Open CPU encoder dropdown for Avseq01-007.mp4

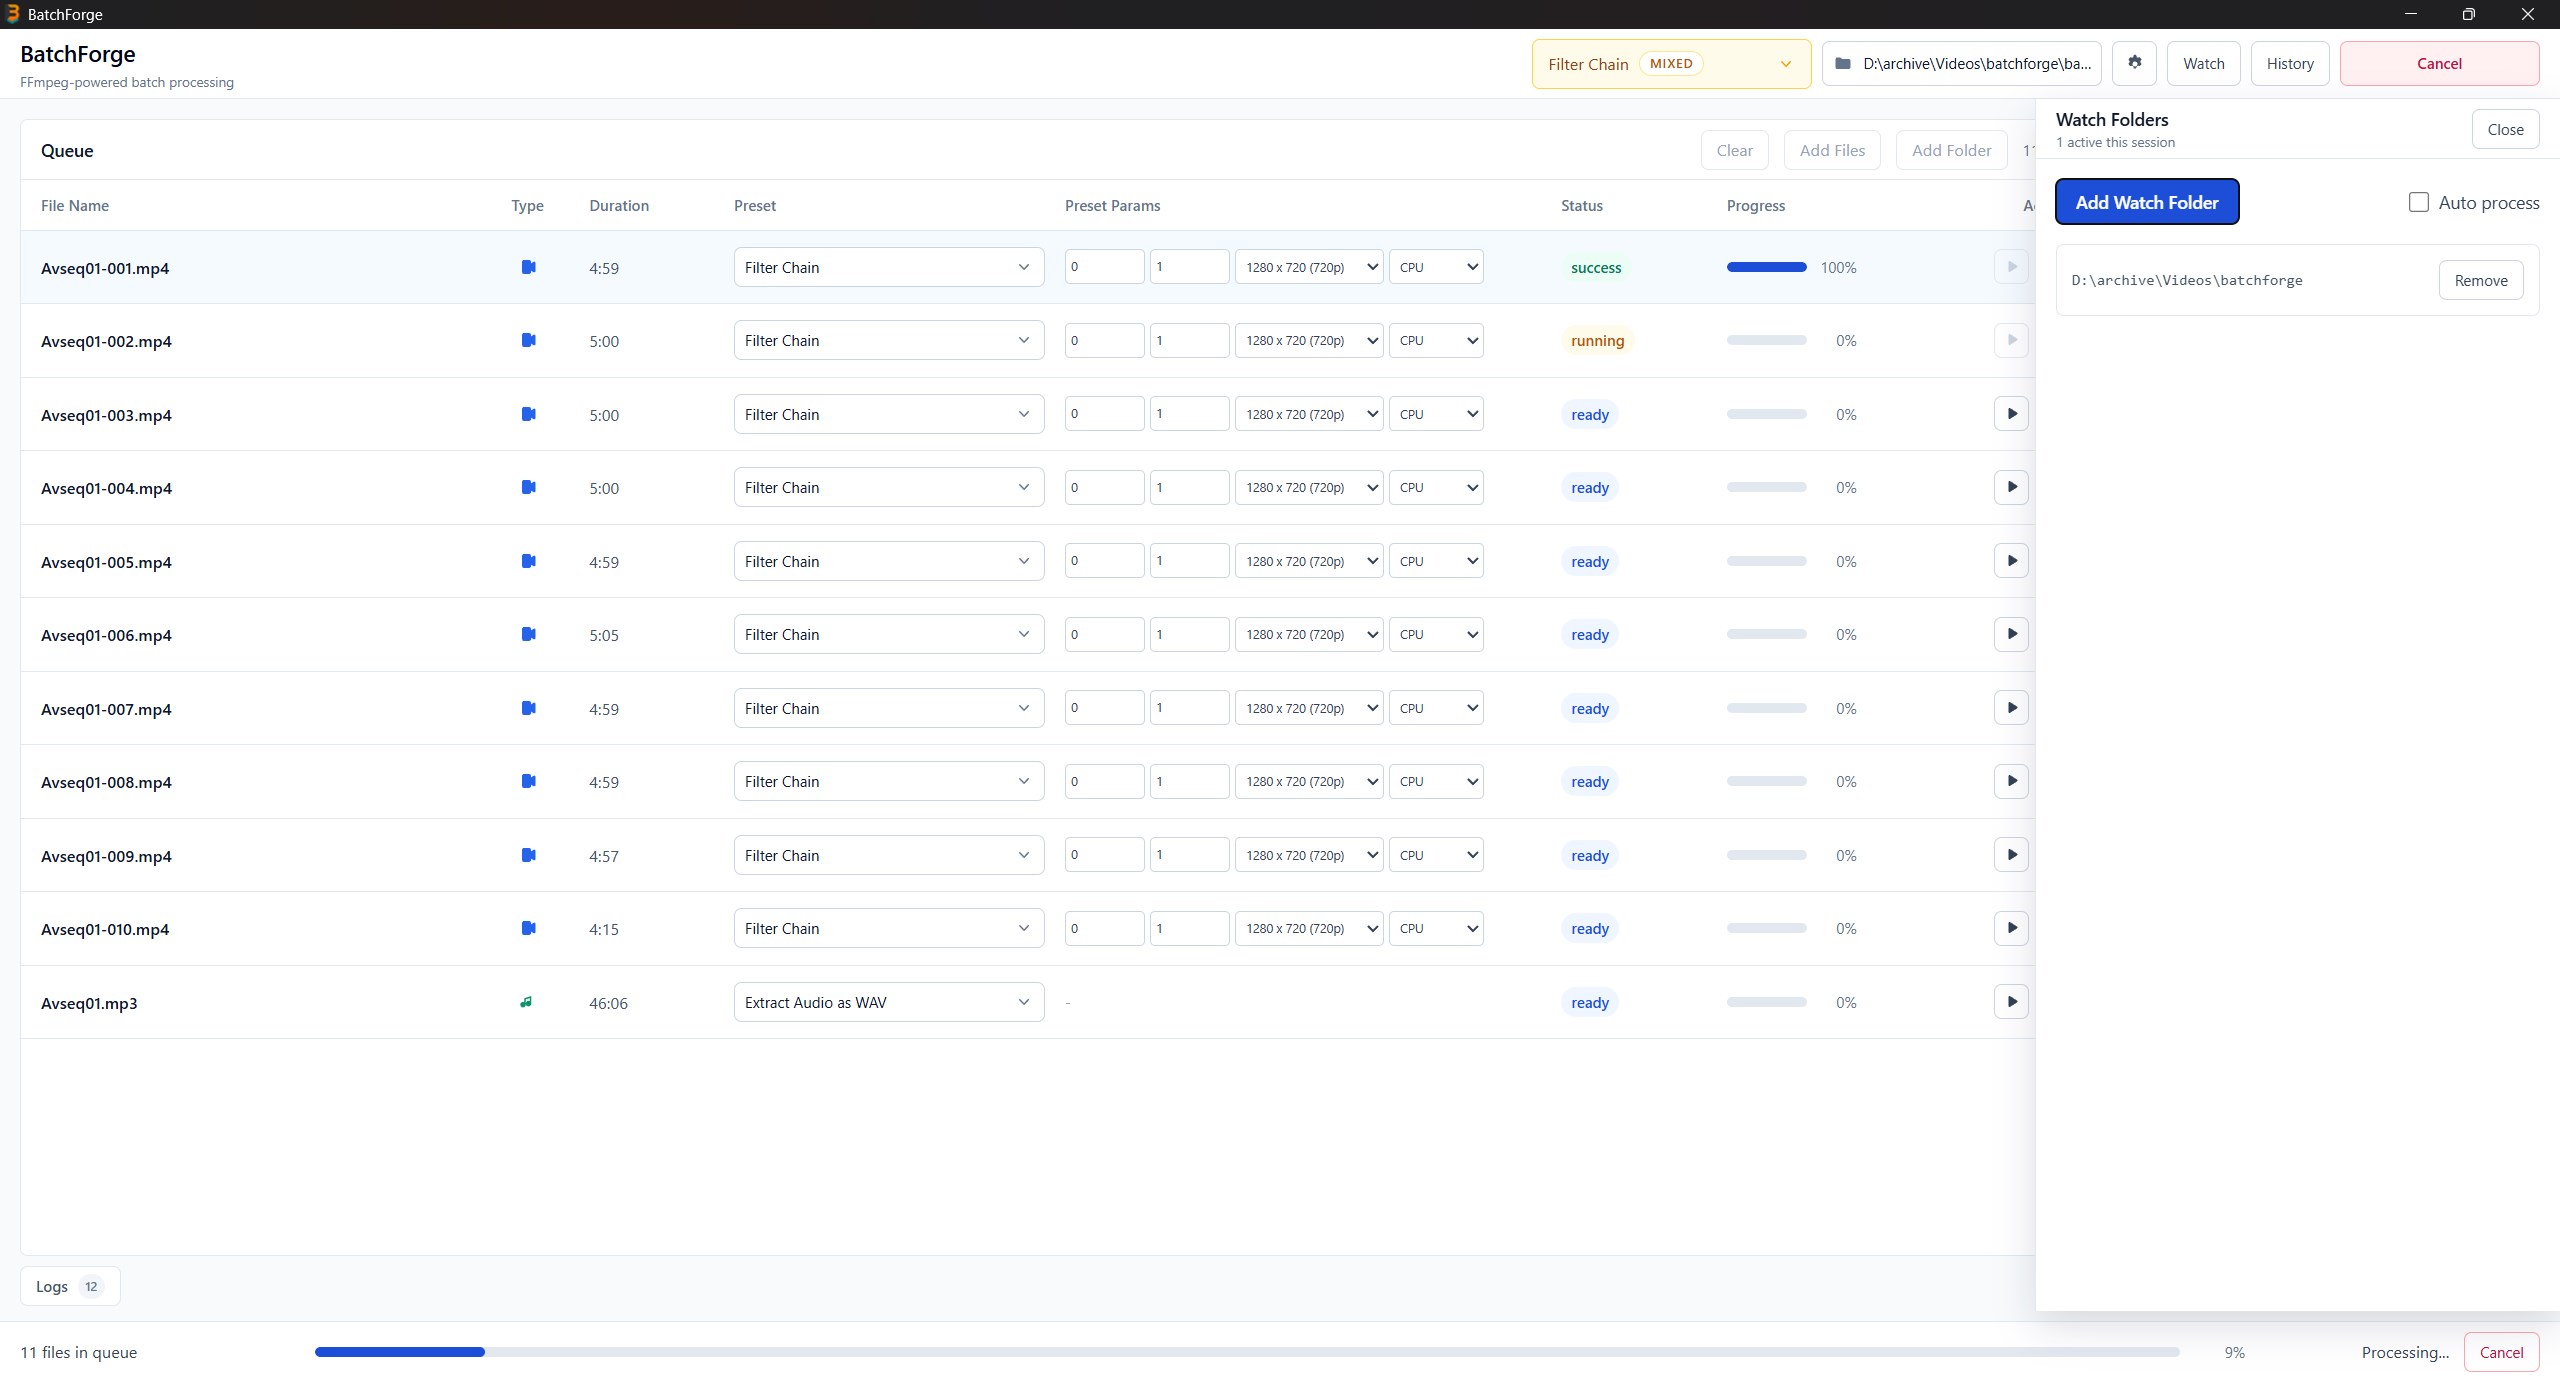pyautogui.click(x=1436, y=708)
